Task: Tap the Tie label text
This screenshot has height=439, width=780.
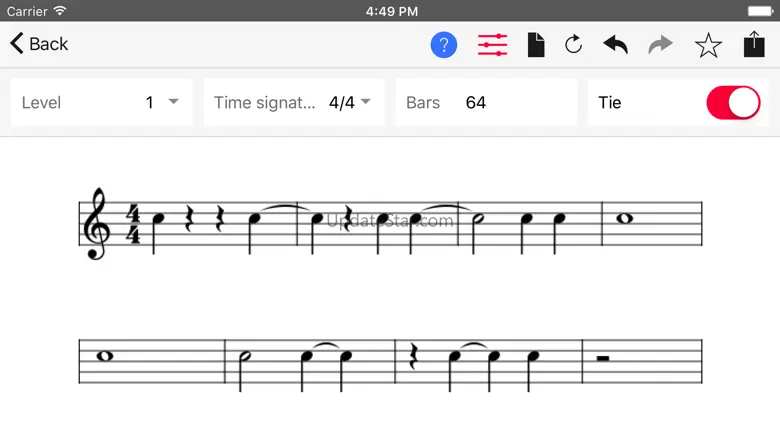Action: click(610, 102)
